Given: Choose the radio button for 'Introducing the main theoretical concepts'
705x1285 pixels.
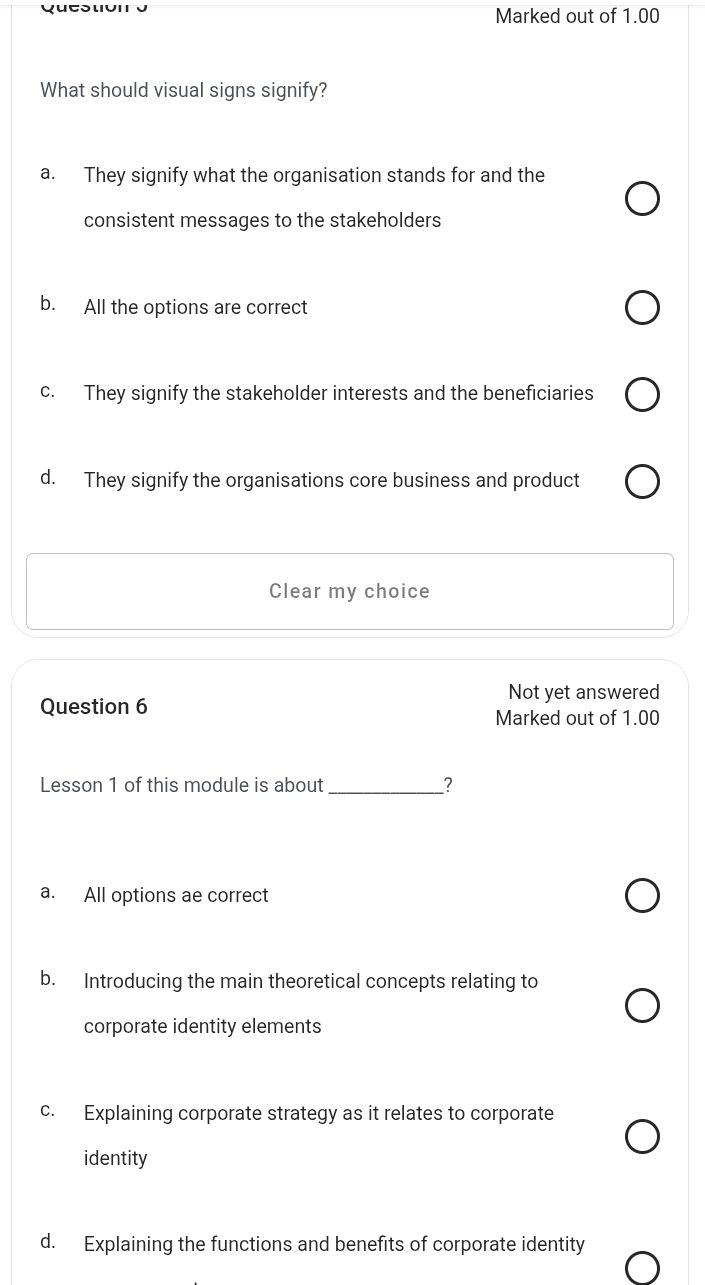Looking at the screenshot, I should (642, 1005).
